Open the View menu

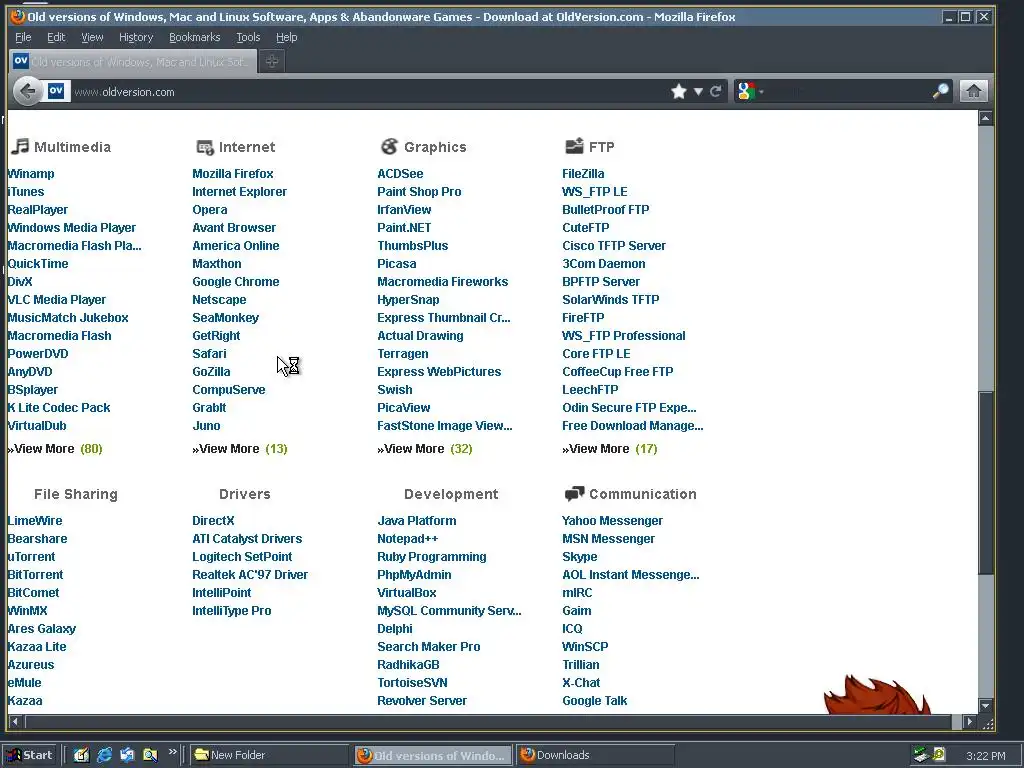[92, 37]
